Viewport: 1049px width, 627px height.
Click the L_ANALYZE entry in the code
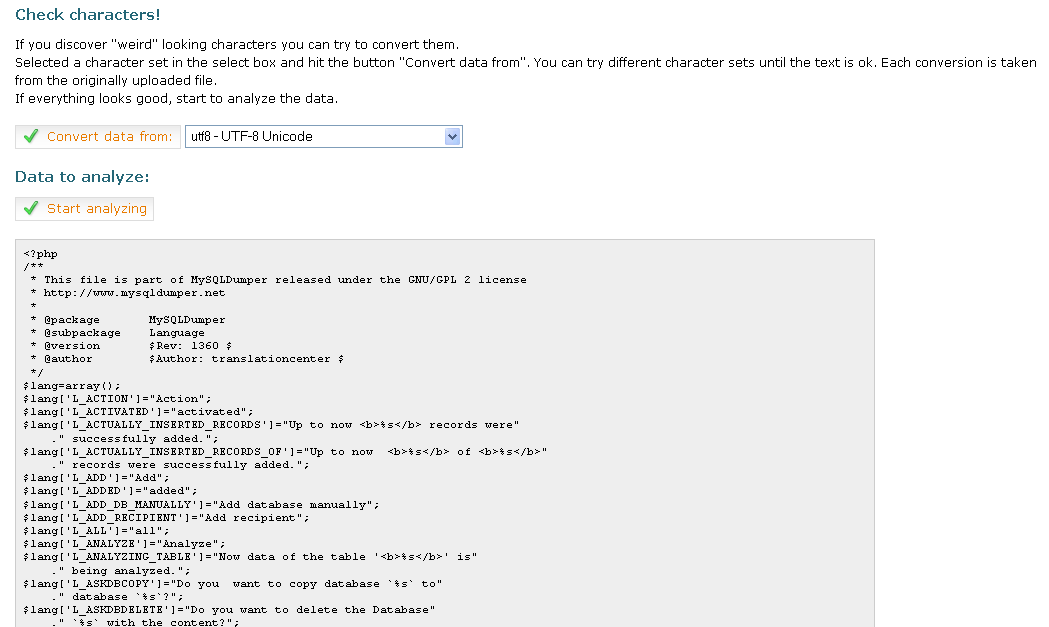[x=120, y=543]
